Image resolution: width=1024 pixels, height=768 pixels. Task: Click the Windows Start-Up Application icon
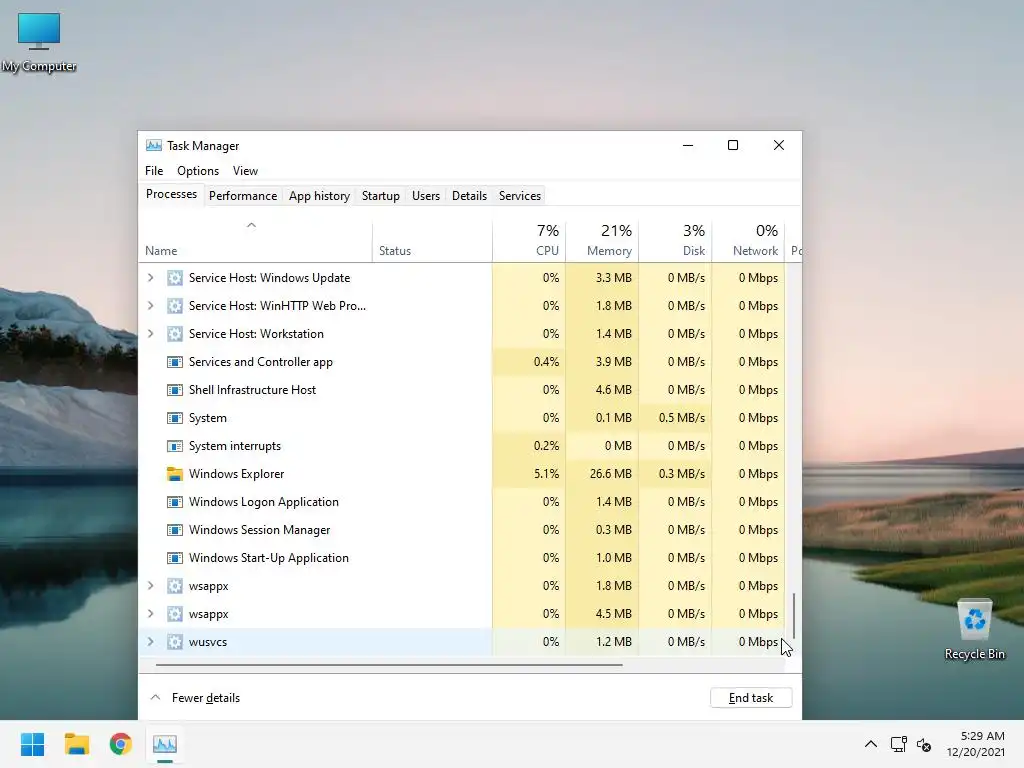click(174, 558)
